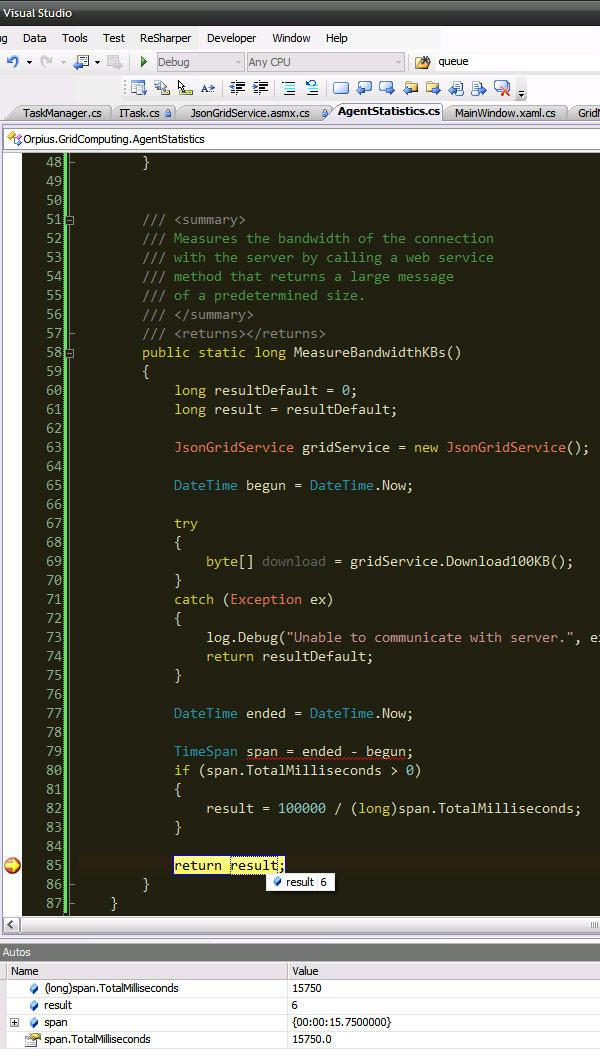600x1057 pixels.
Task: Go to previous bookmark in folder
Action: pyautogui.click(x=411, y=88)
